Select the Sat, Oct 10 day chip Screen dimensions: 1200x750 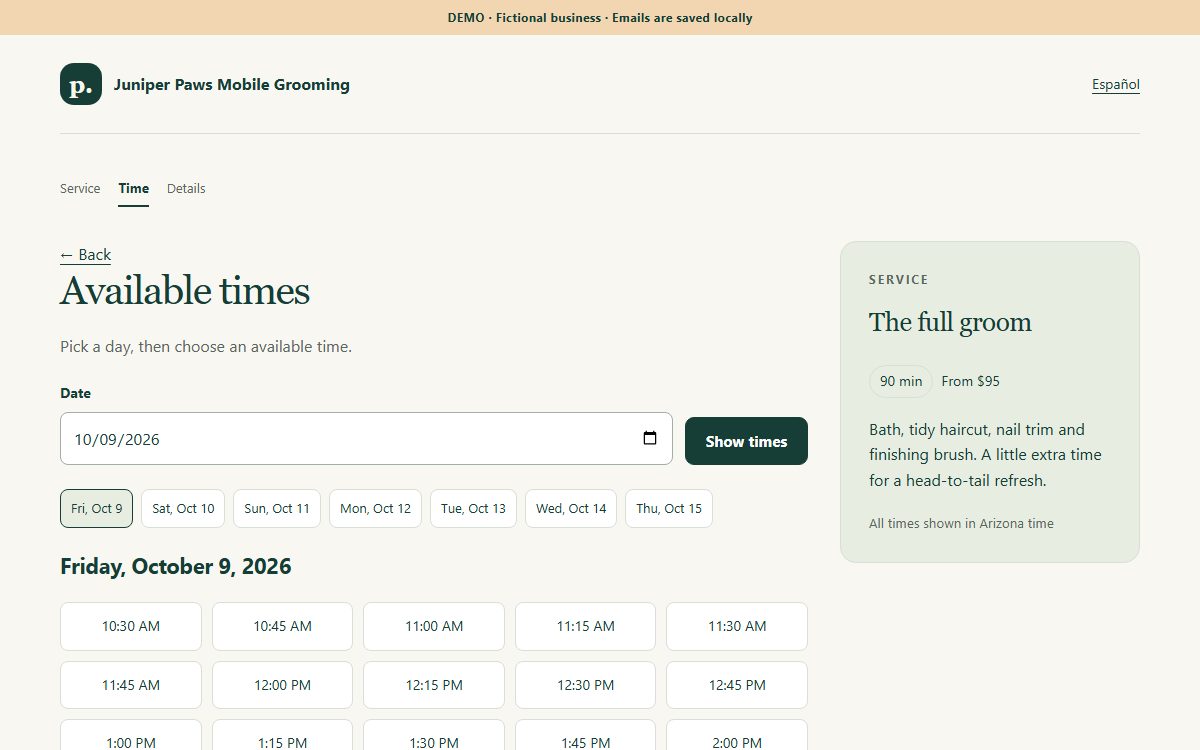[183, 508]
